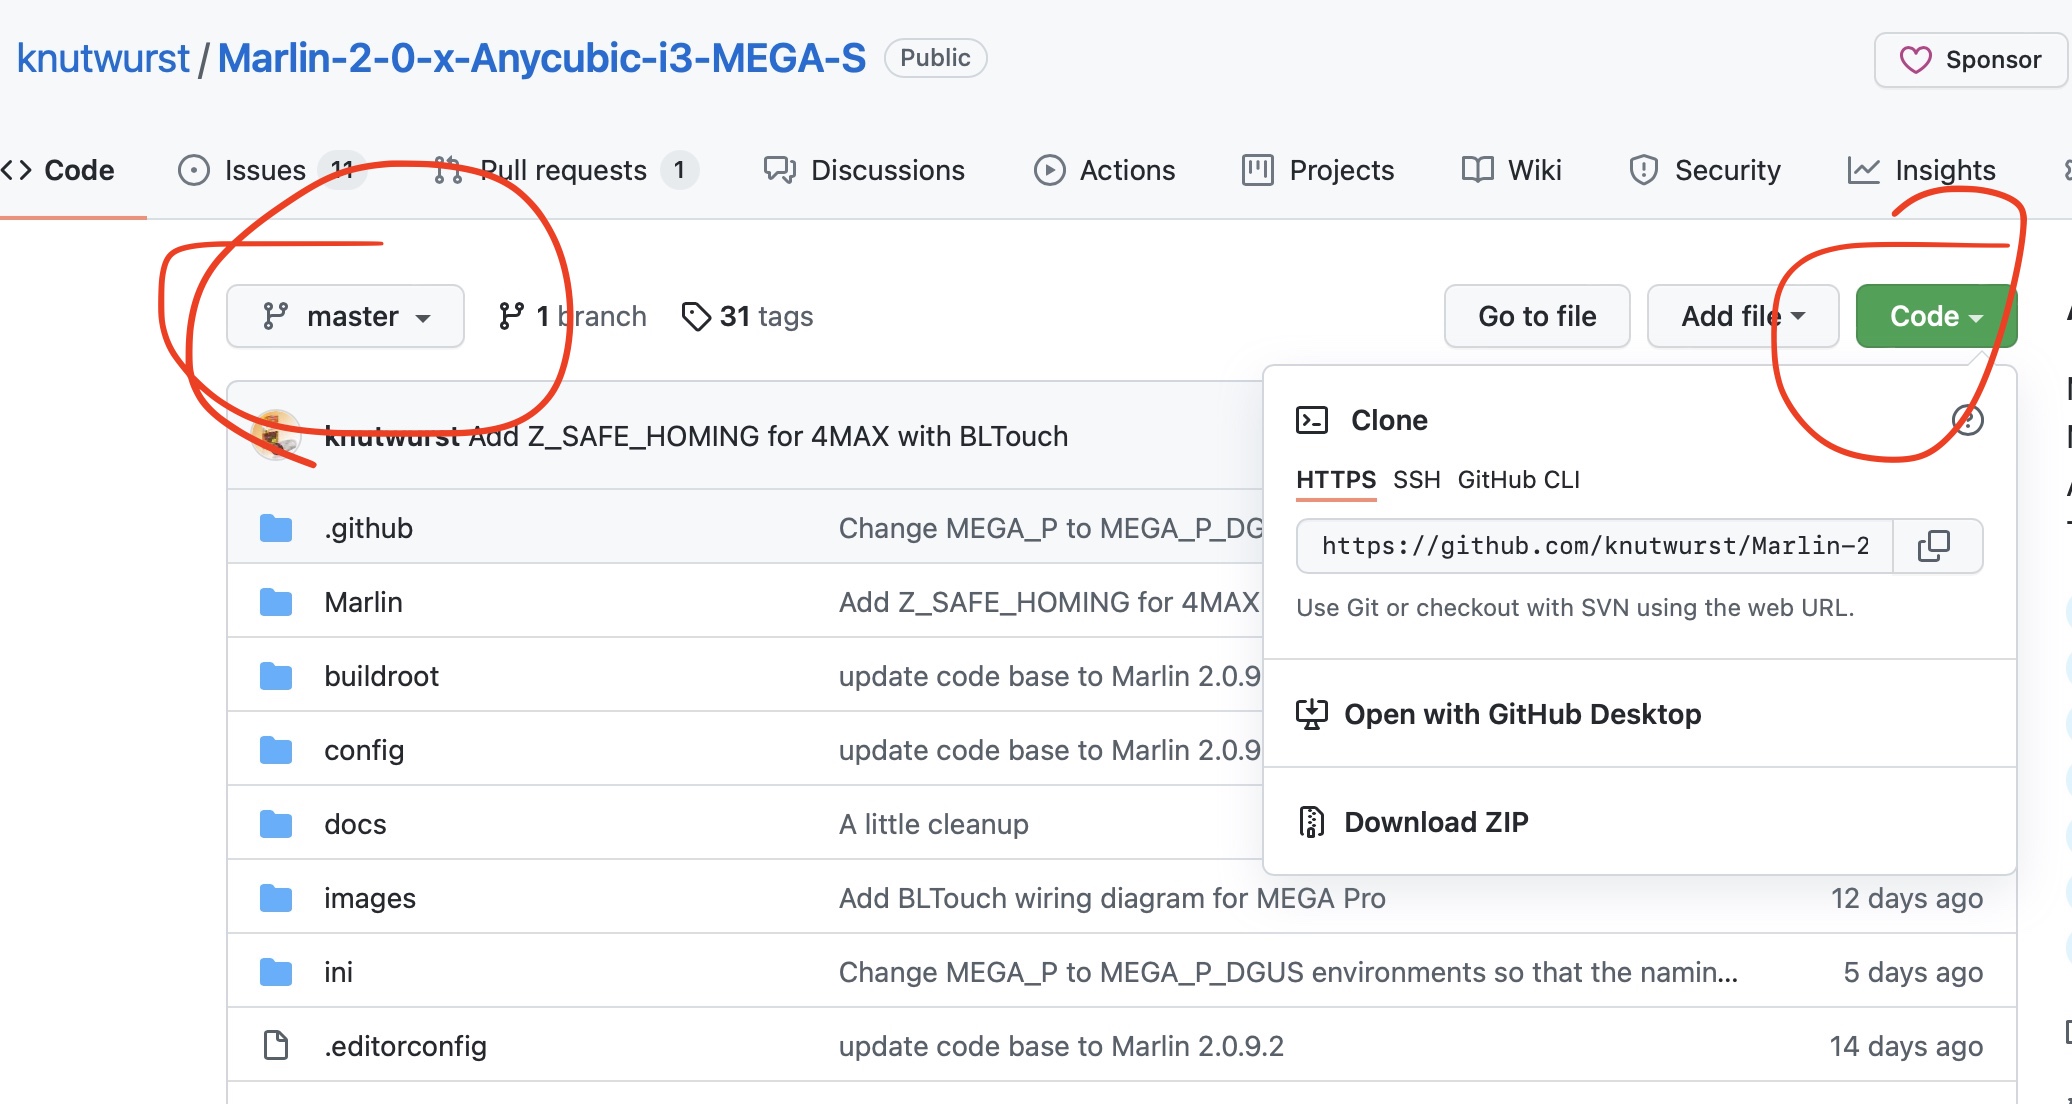Select the GitHub CLI clone option
2072x1104 pixels.
coord(1519,480)
